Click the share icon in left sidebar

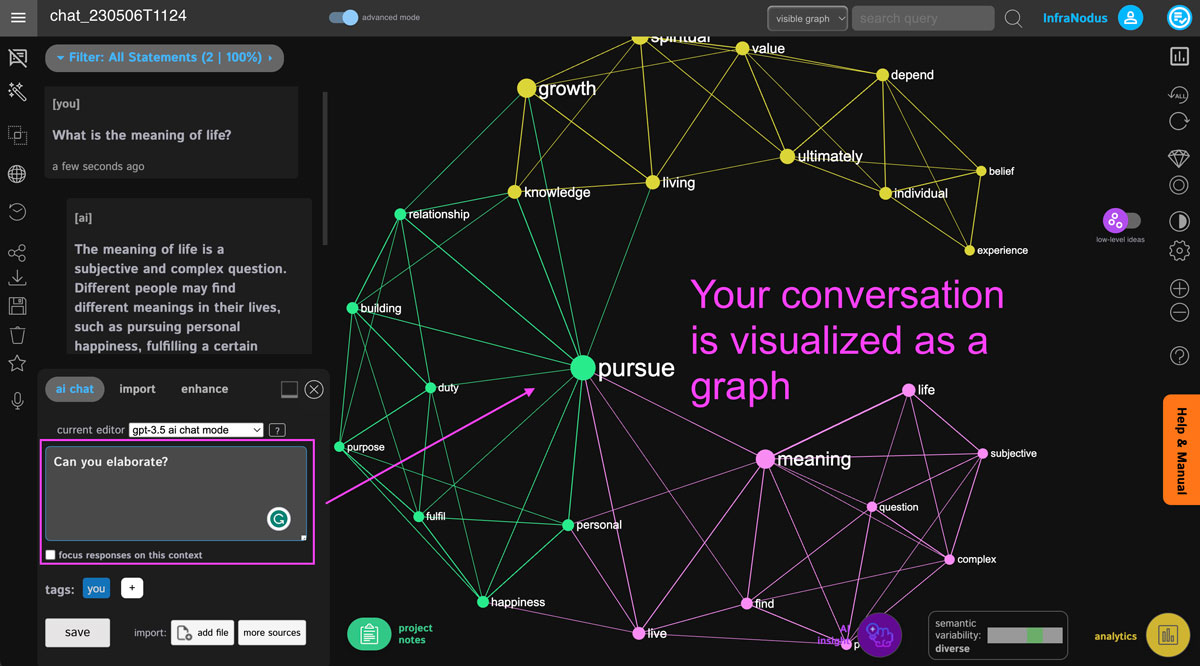(x=17, y=253)
